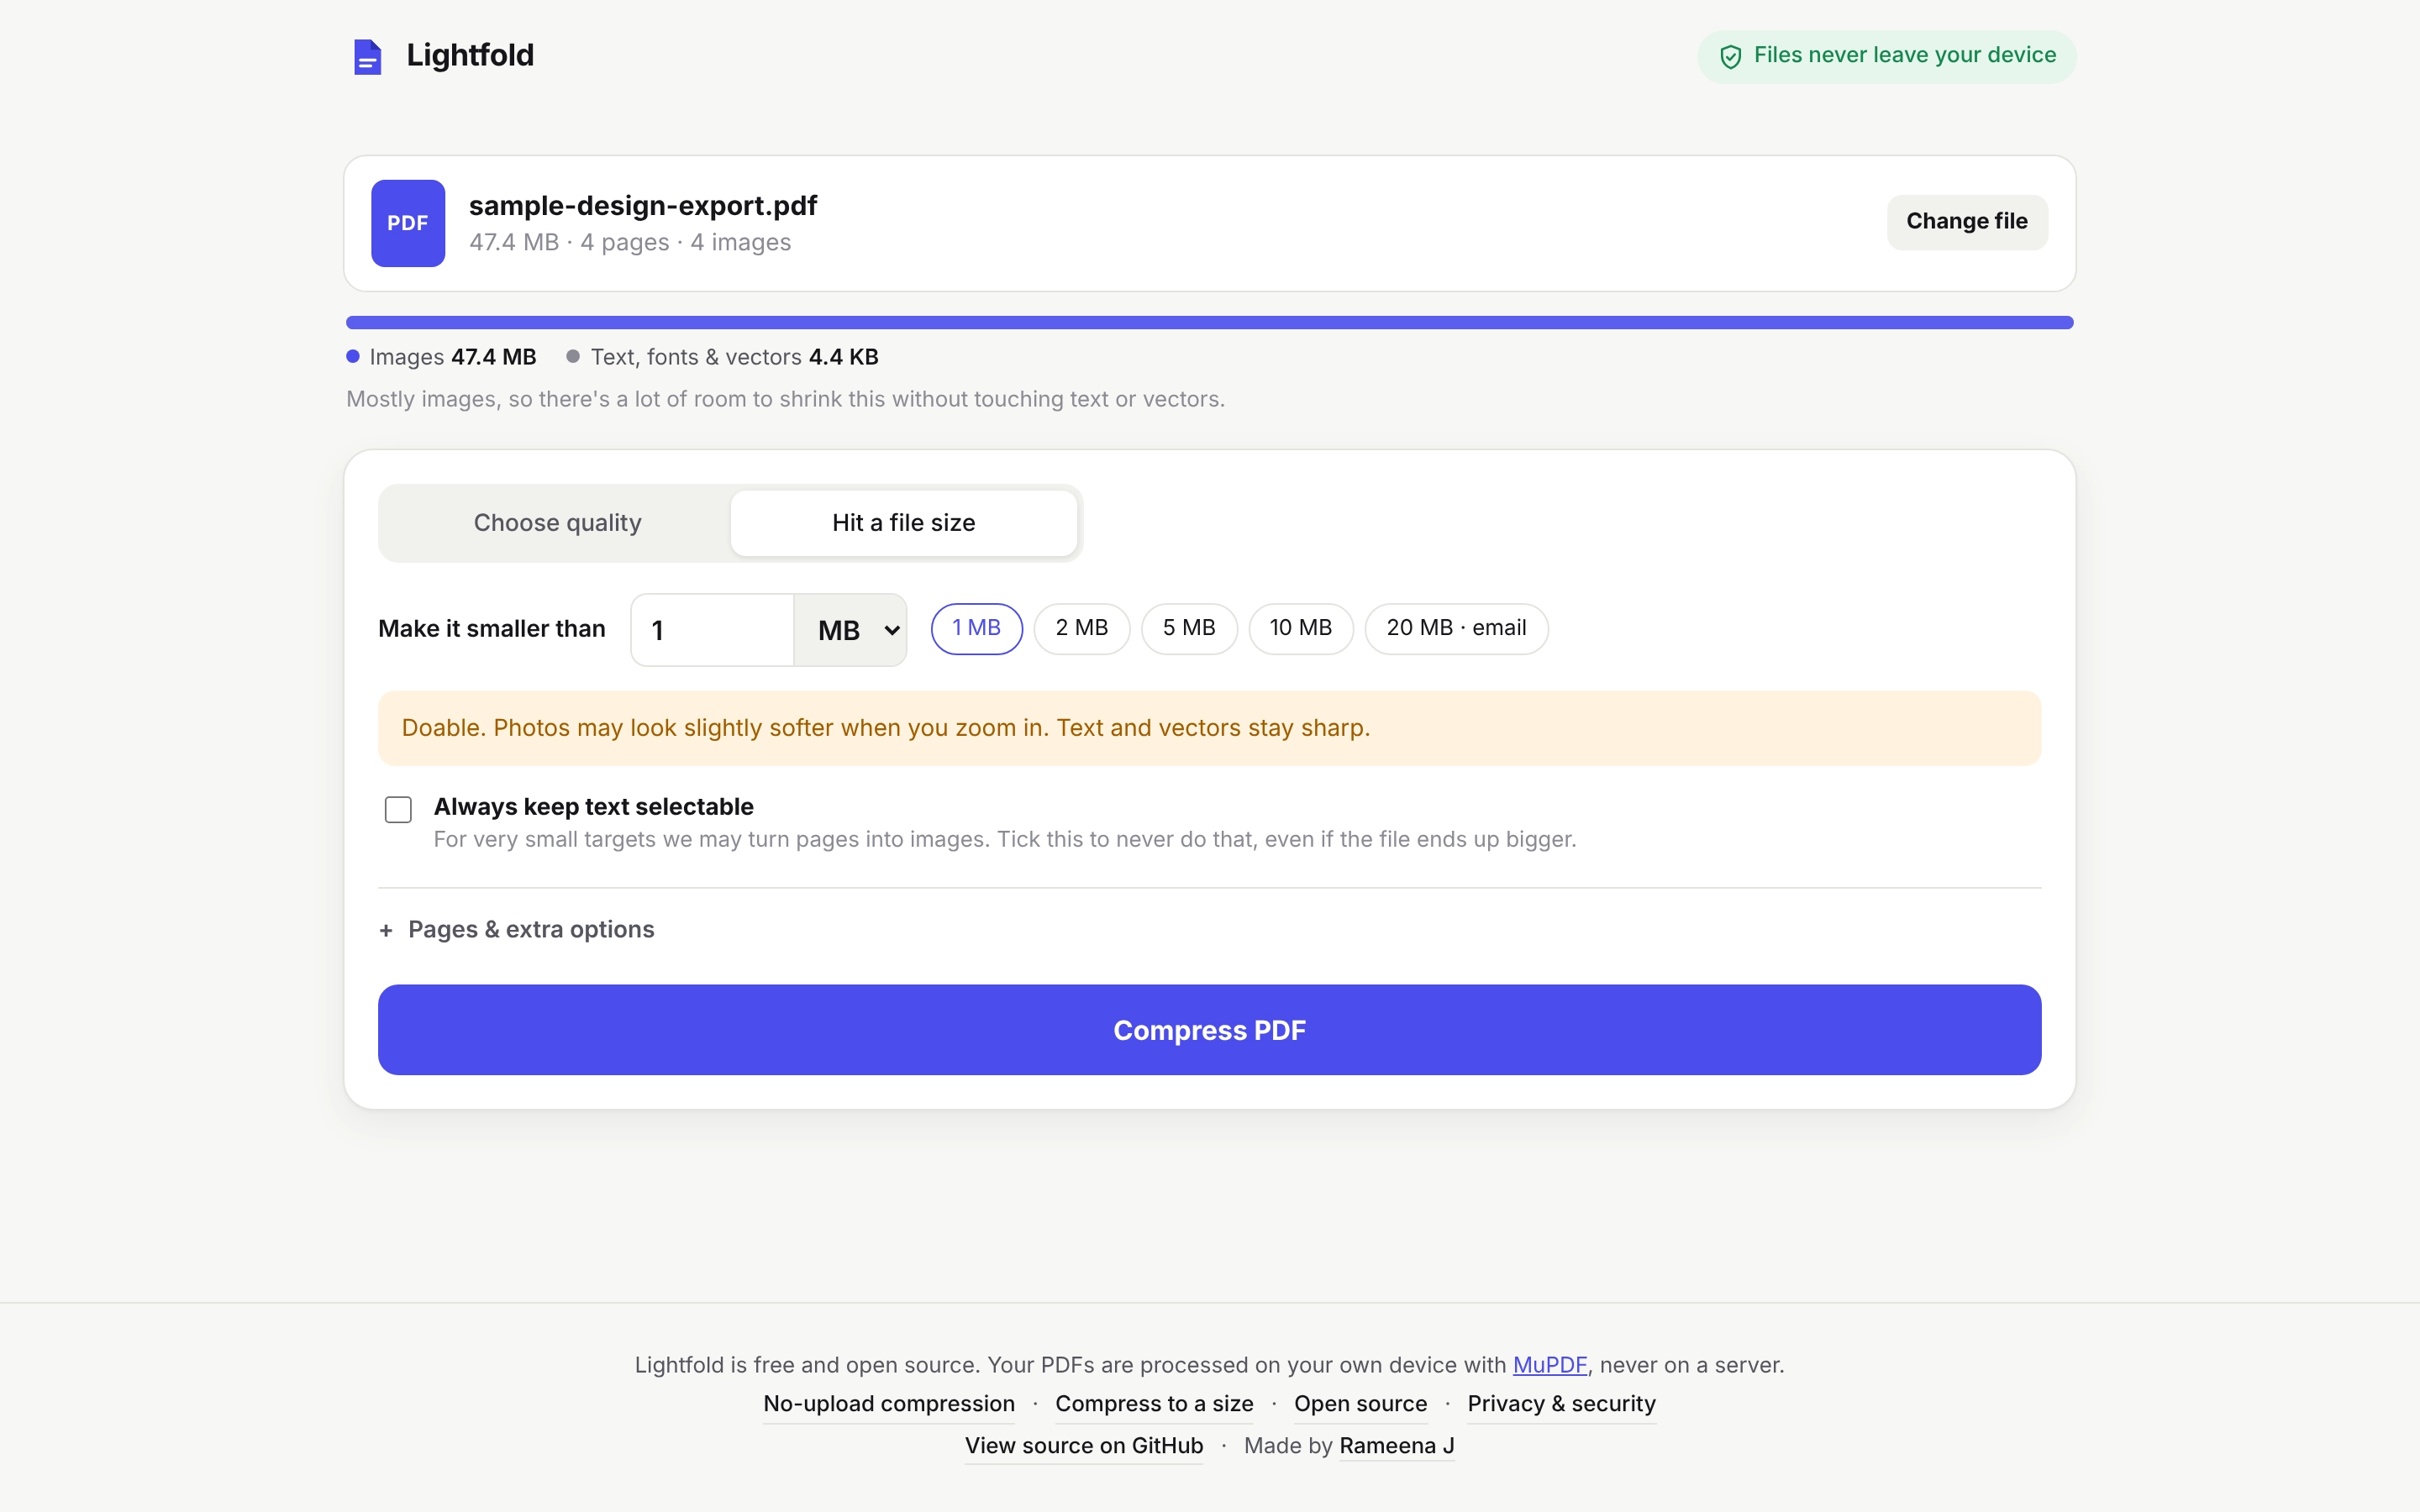Click the Lightfold document logo icon
The width and height of the screenshot is (2420, 1512).
[x=367, y=56]
